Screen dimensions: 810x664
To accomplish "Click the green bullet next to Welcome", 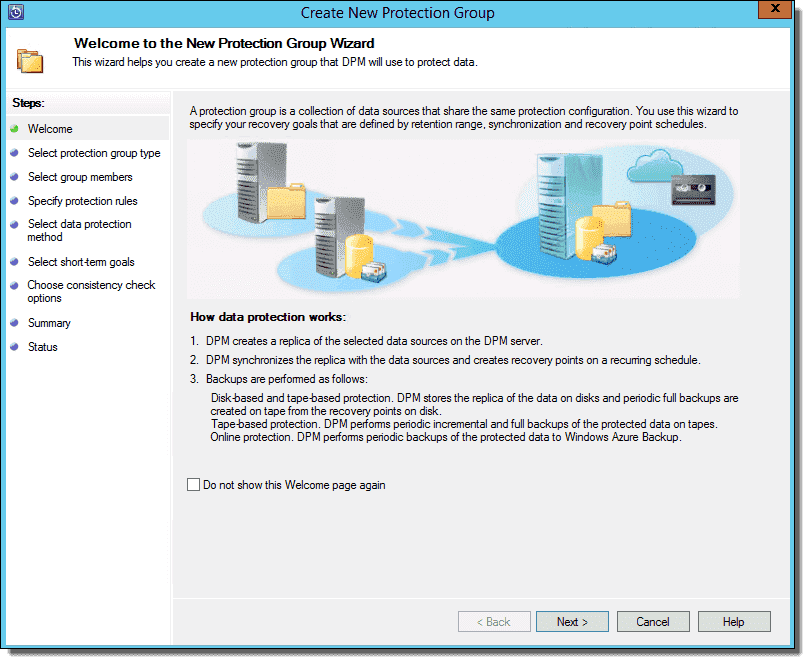I will [14, 129].
